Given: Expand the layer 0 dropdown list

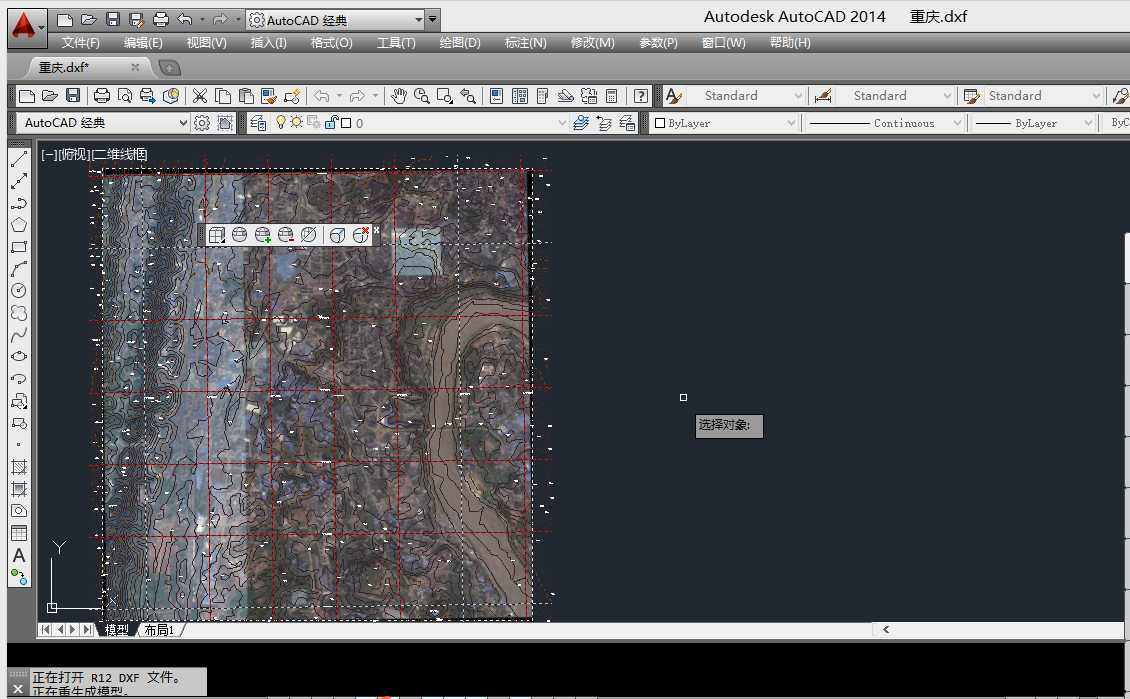Looking at the screenshot, I should [x=562, y=123].
